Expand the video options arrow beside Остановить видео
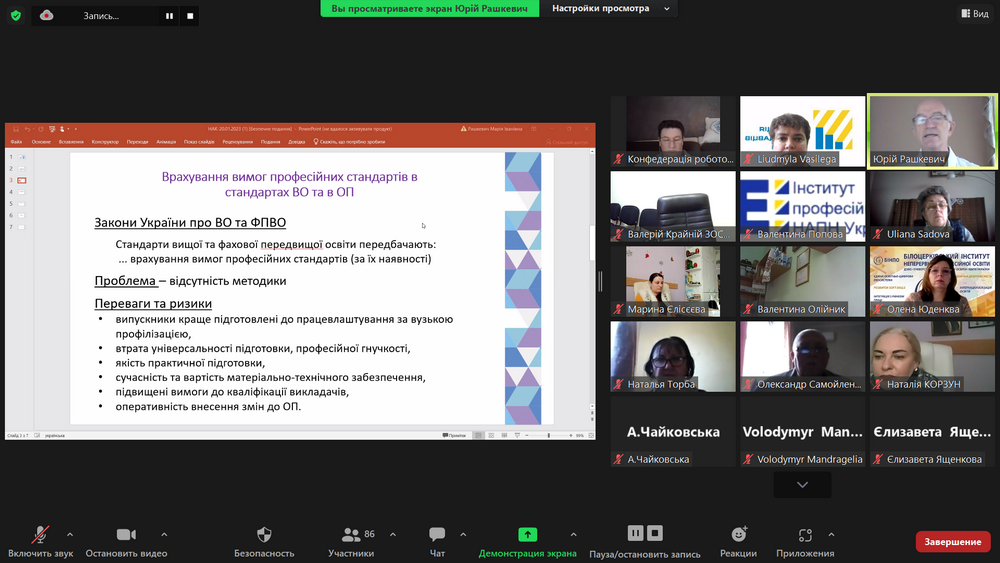This screenshot has width=1000, height=563. (x=164, y=534)
